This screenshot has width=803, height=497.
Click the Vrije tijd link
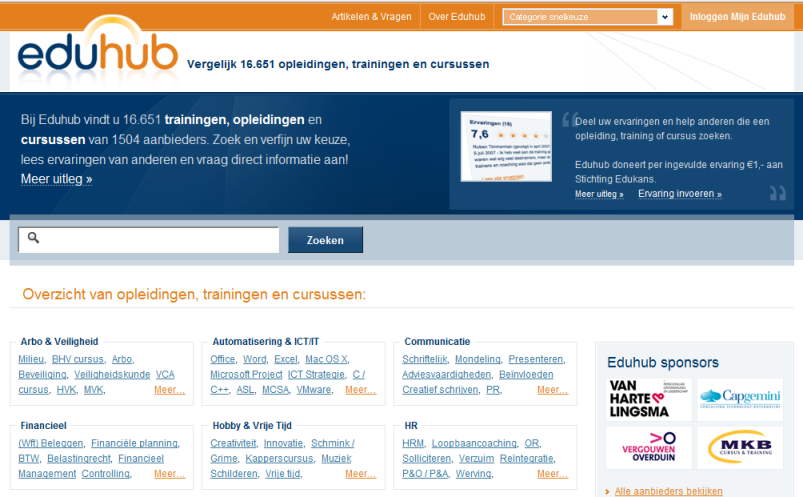[283, 474]
